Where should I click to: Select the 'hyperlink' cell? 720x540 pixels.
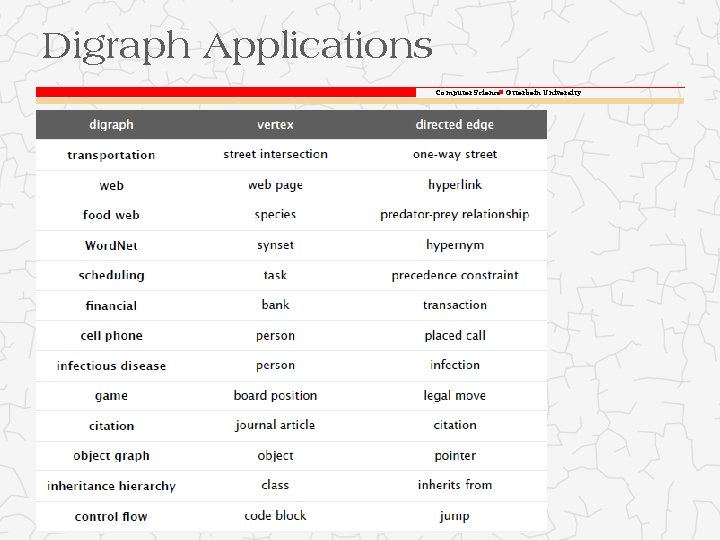click(455, 185)
